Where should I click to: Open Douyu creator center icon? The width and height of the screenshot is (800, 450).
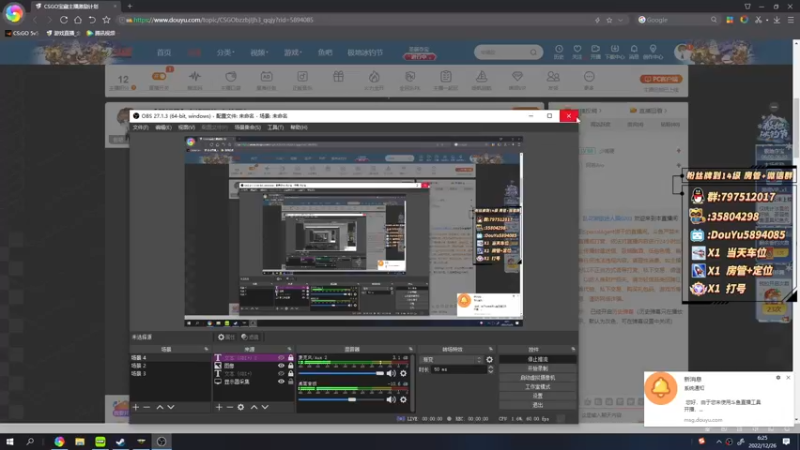point(653,52)
